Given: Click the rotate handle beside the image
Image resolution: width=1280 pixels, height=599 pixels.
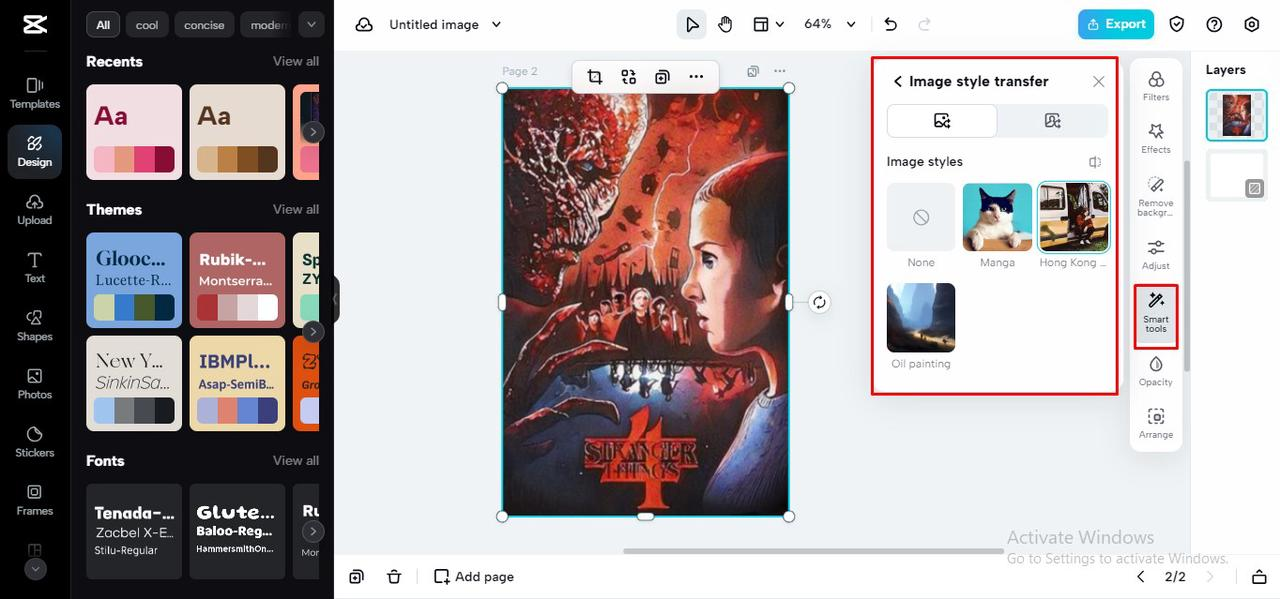Looking at the screenshot, I should point(819,302).
